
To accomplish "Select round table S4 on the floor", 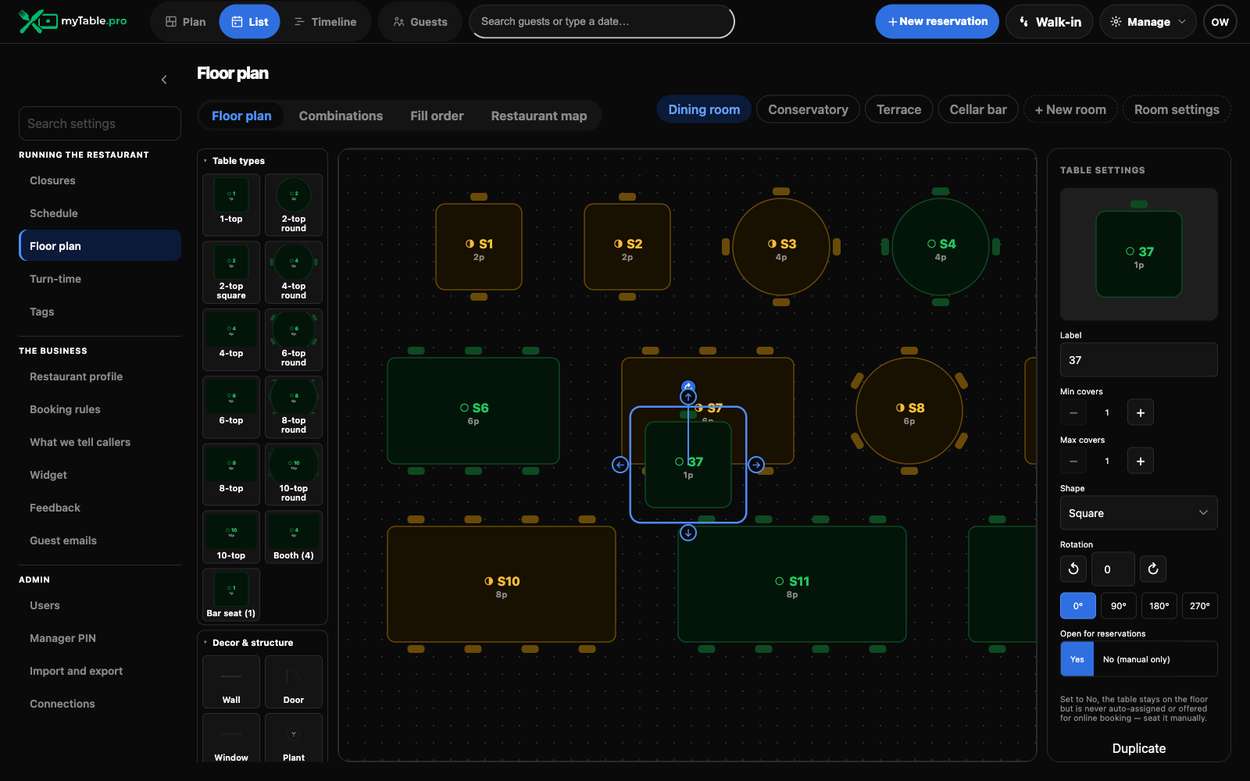I will pos(941,246).
